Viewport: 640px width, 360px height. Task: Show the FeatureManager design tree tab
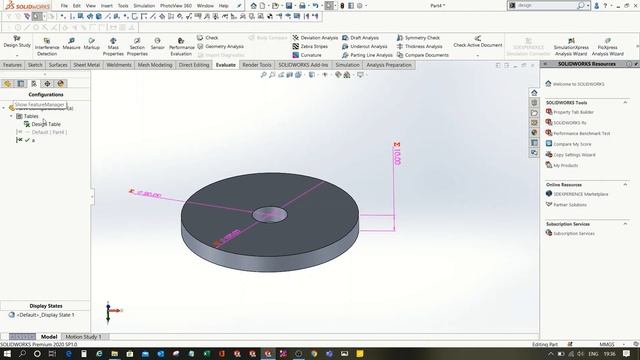[x=7, y=84]
